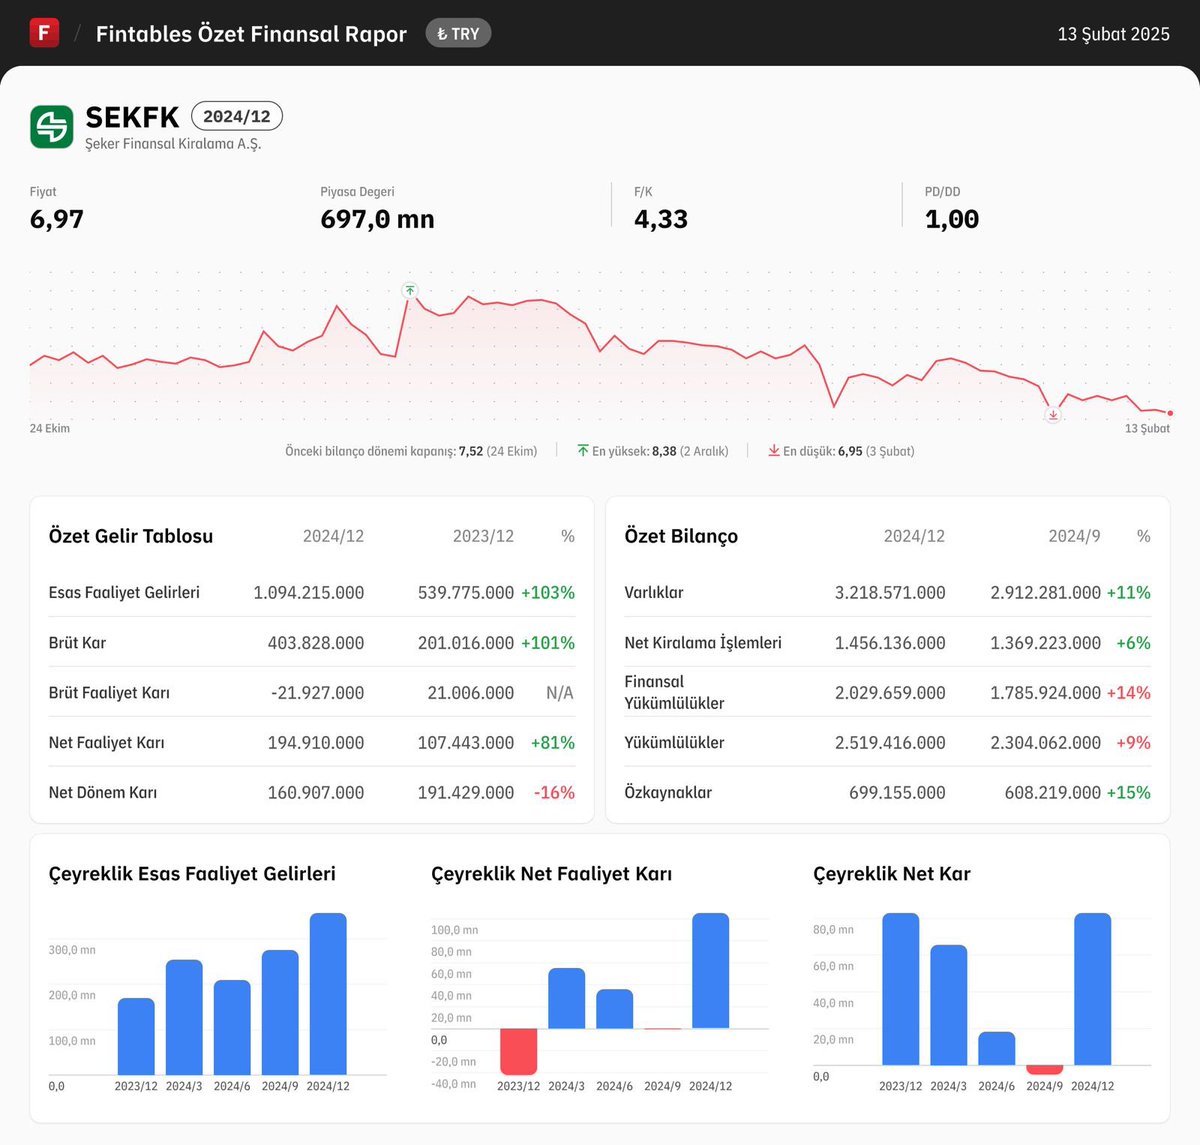Click the Özkaynaklar value 699.155.000
Image resolution: width=1200 pixels, height=1145 pixels.
[x=897, y=792]
